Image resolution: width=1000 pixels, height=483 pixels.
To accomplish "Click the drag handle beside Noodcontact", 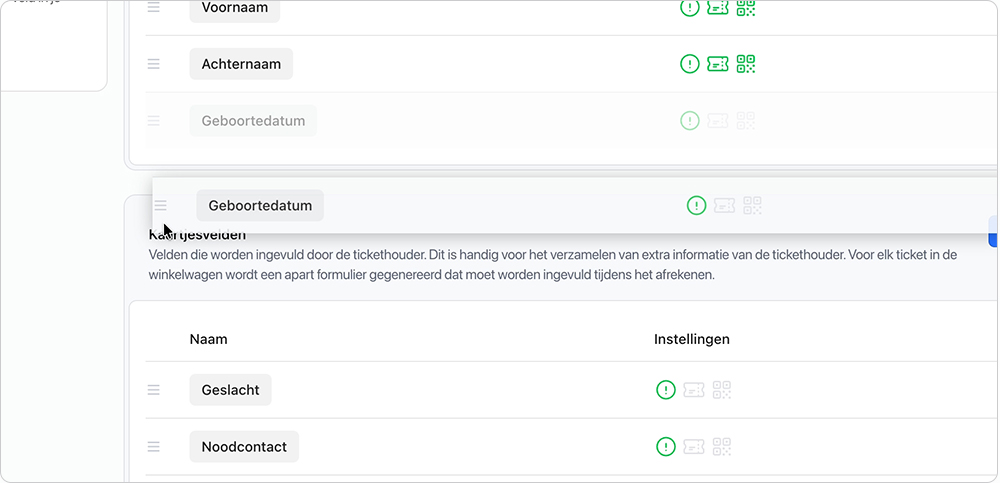I will (154, 447).
